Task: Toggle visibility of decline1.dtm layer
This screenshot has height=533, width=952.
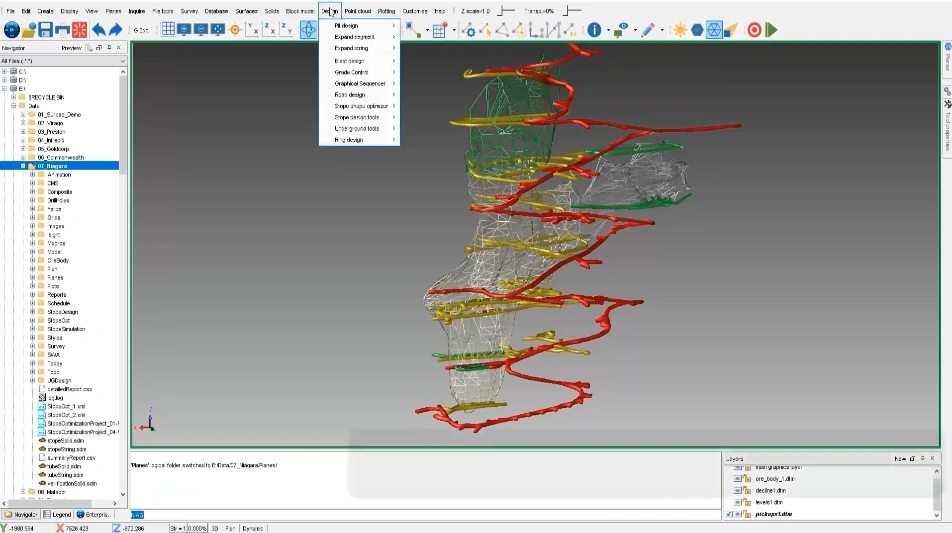Action: click(739, 490)
